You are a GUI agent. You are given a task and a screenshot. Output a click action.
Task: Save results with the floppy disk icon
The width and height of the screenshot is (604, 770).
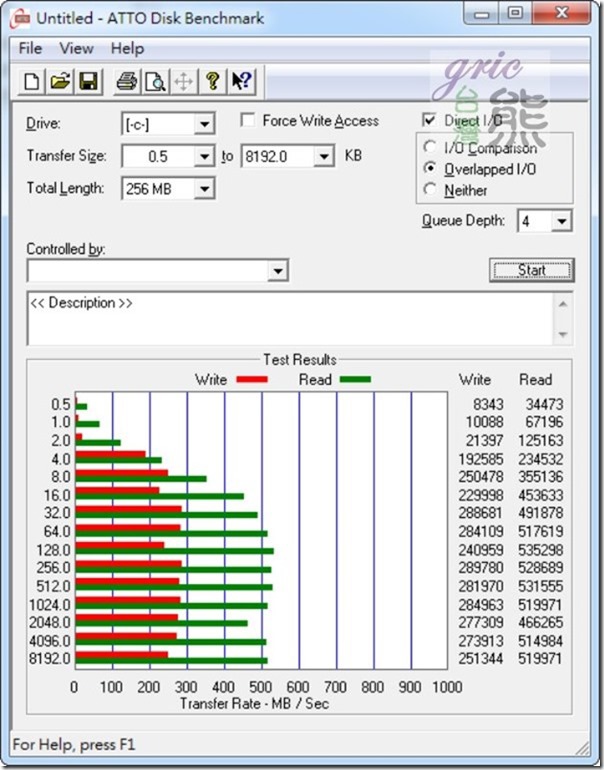click(88, 81)
